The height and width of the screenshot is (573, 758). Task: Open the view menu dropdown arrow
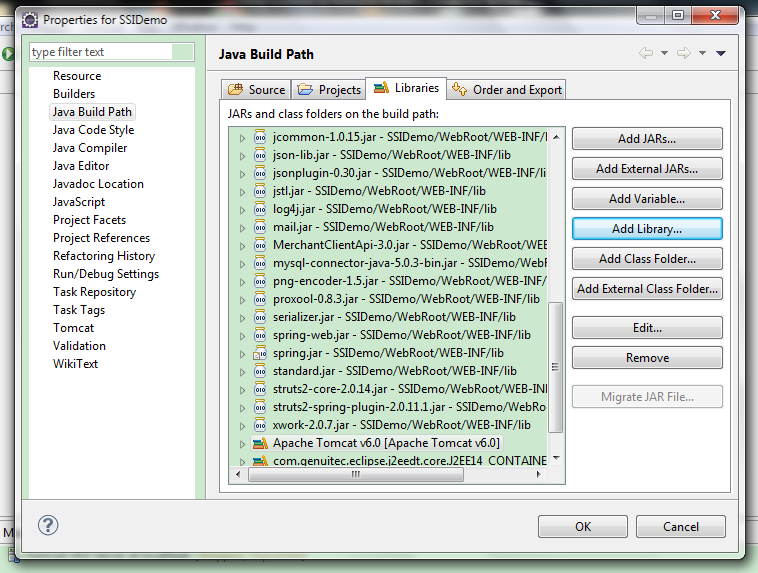click(721, 53)
